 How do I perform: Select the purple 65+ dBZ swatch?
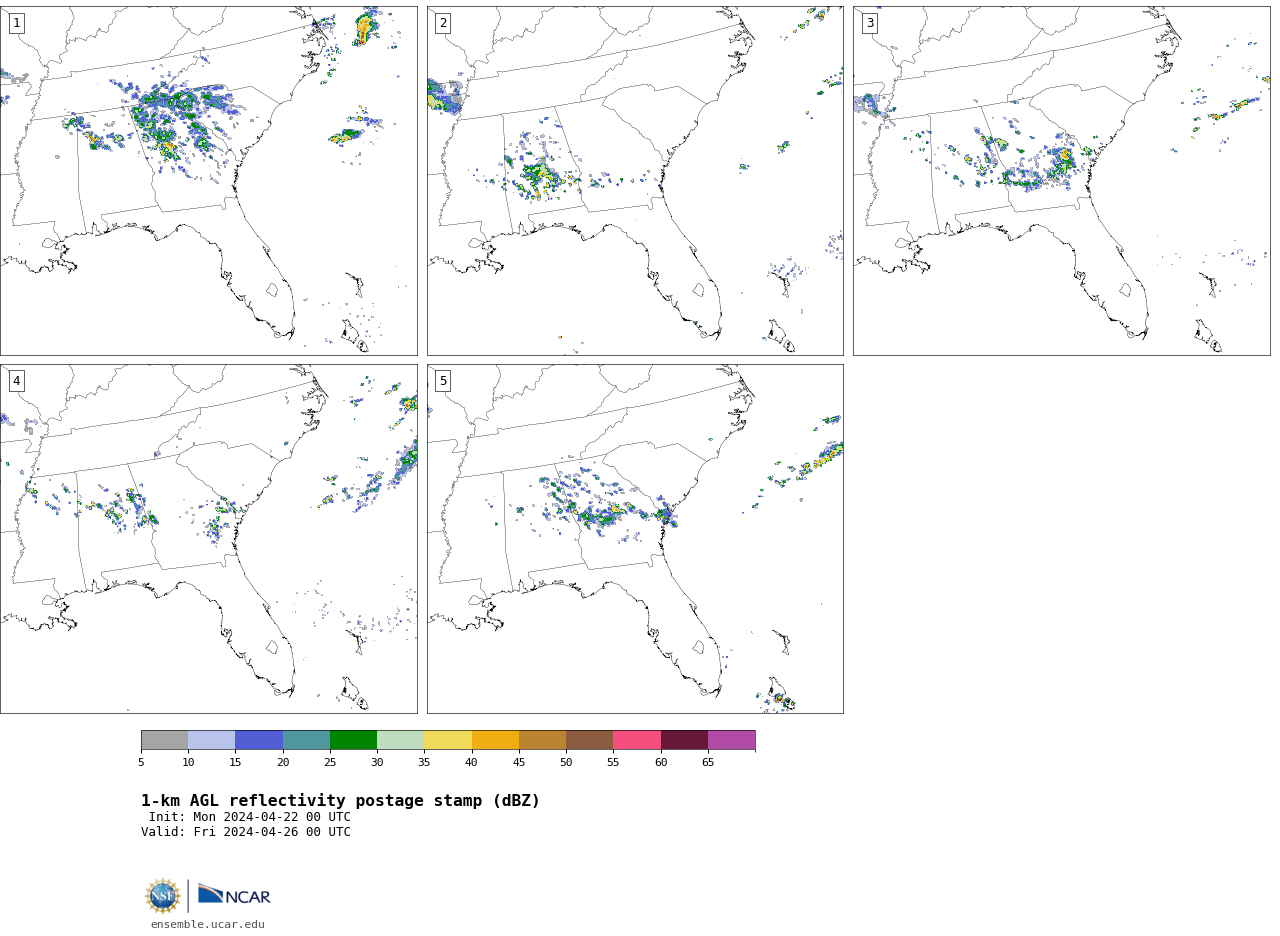click(x=731, y=740)
